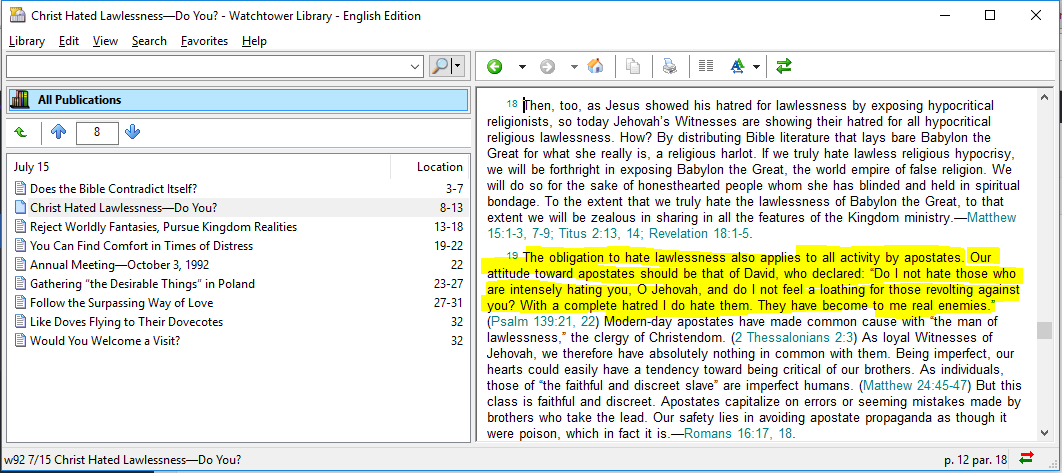Screen dimensions: 1062x473
Task: Click the Print icon
Action: point(670,66)
